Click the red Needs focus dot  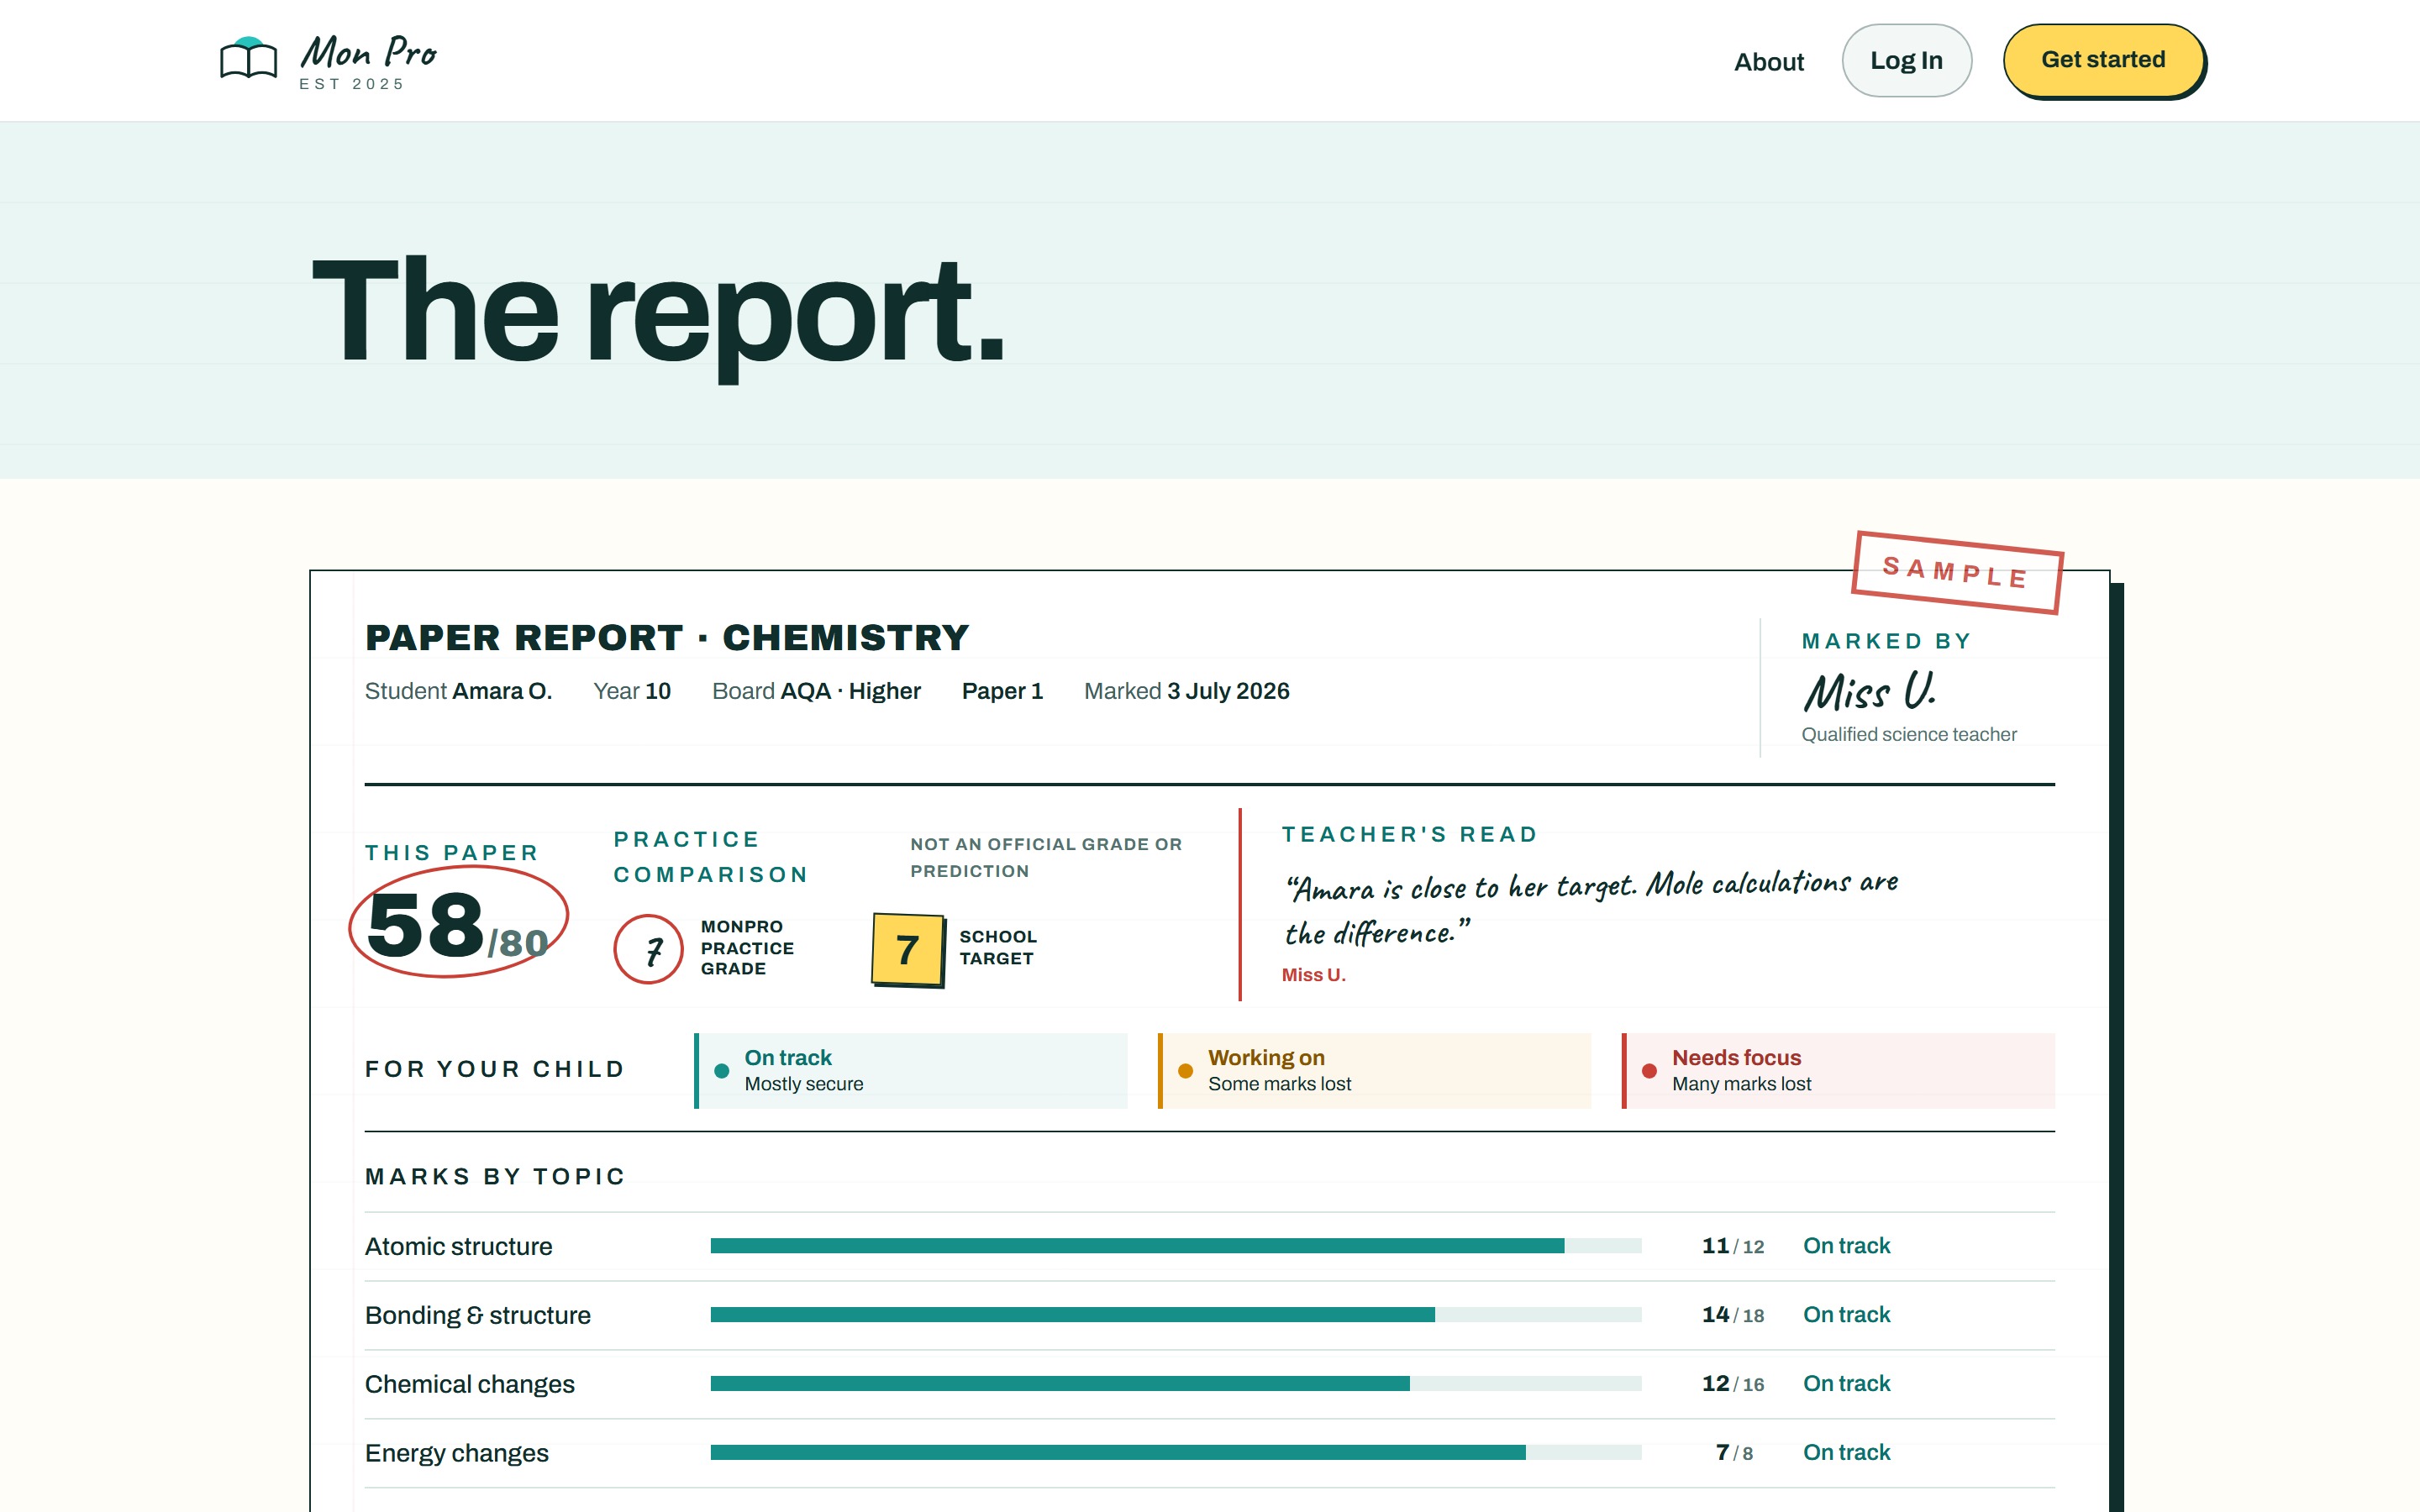[x=1650, y=1071]
